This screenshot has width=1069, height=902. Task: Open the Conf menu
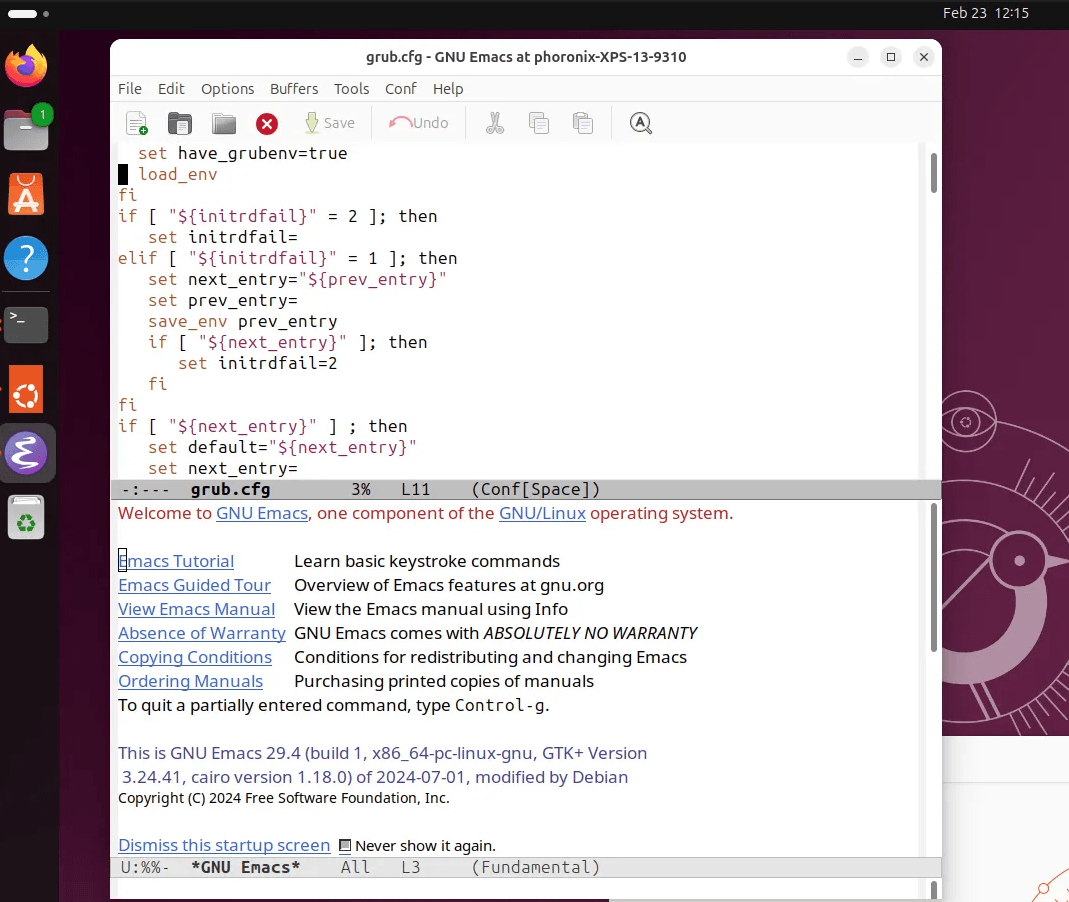point(400,89)
